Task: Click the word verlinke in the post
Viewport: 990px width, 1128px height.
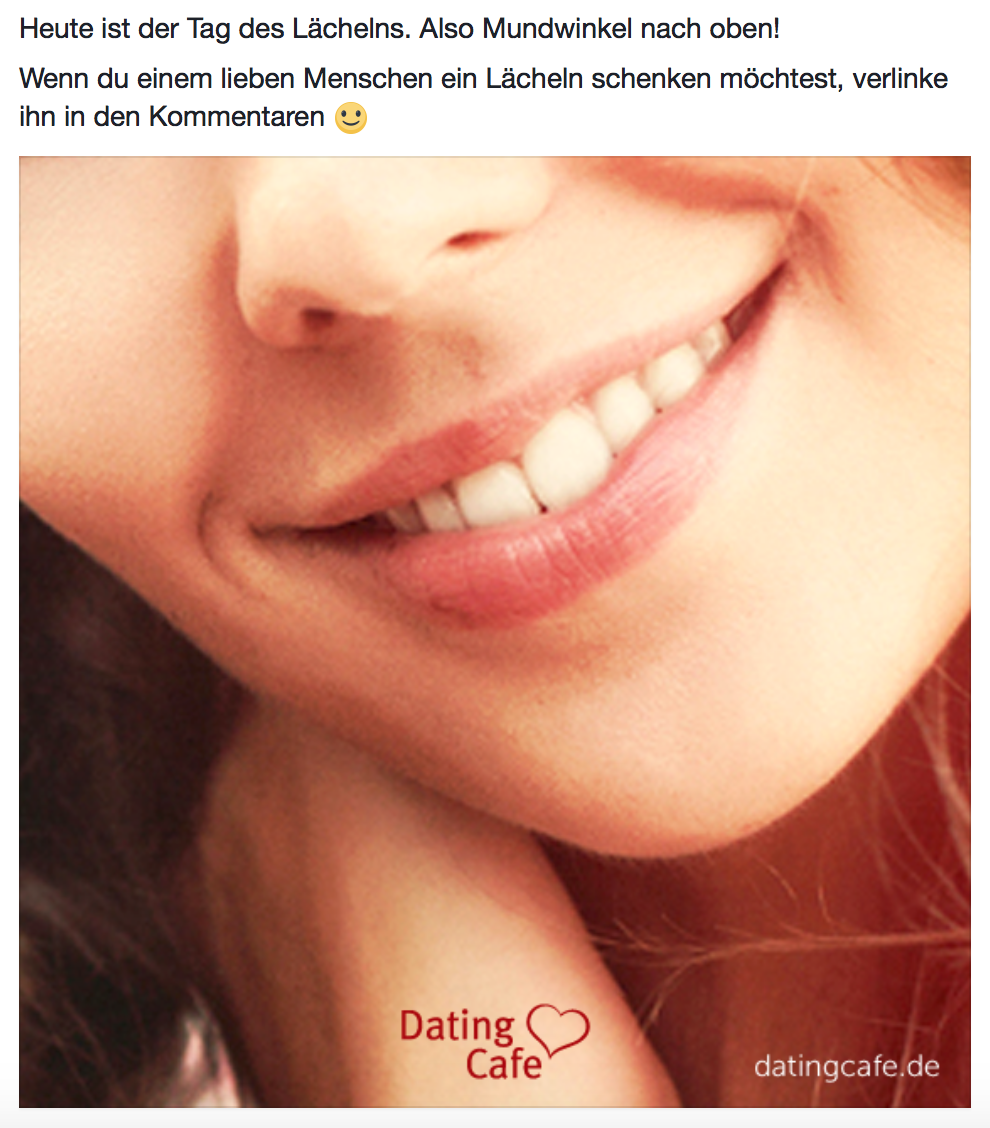Action: [x=900, y=78]
